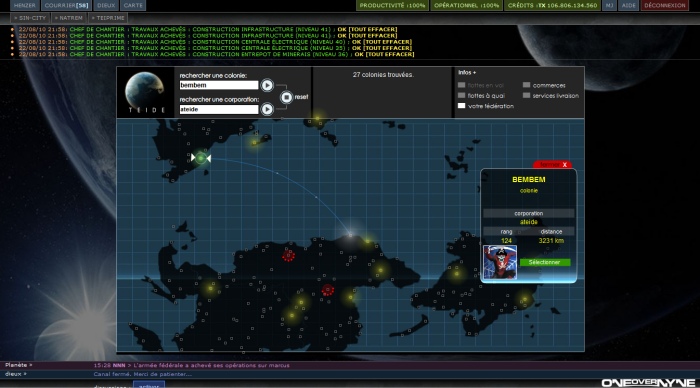Click the green selected colony marker

click(201, 158)
